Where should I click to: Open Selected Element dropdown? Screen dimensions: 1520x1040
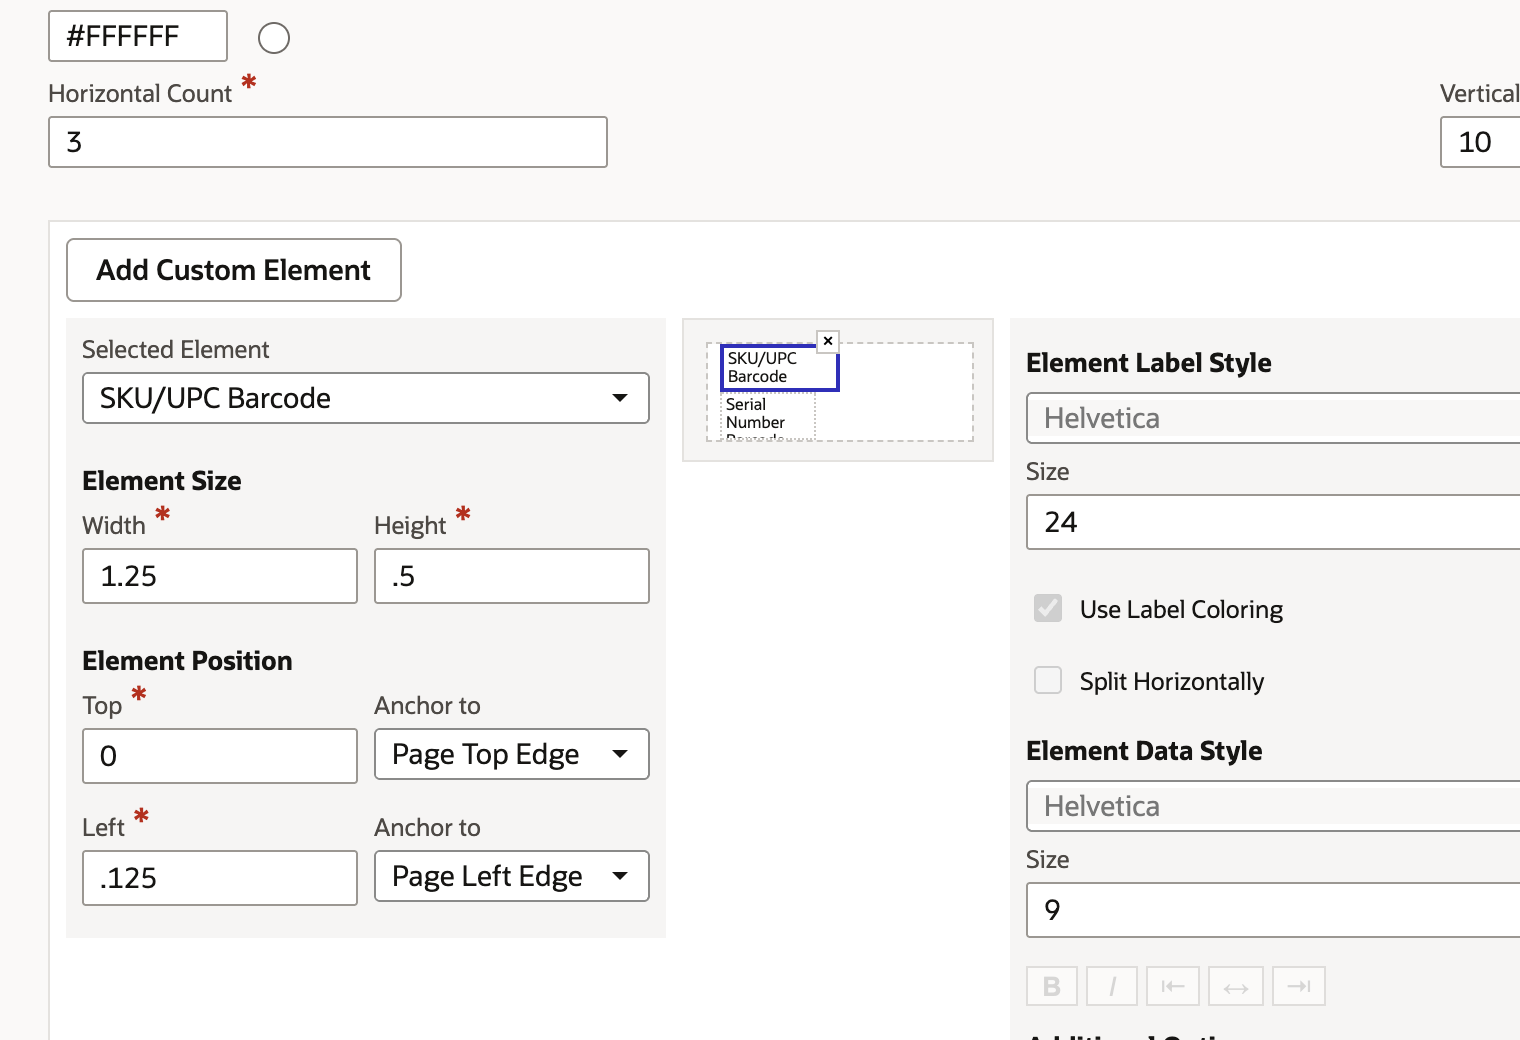tap(366, 398)
